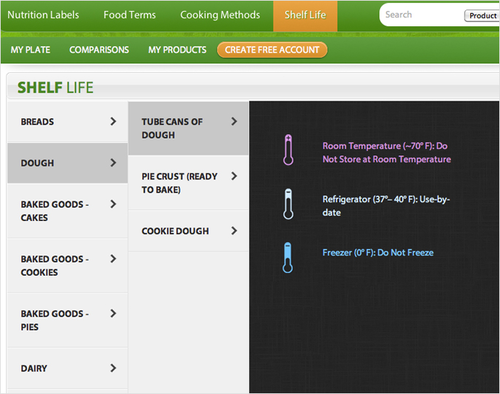Expand the Breads category chevron
The width and height of the screenshot is (500, 394).
[113, 121]
